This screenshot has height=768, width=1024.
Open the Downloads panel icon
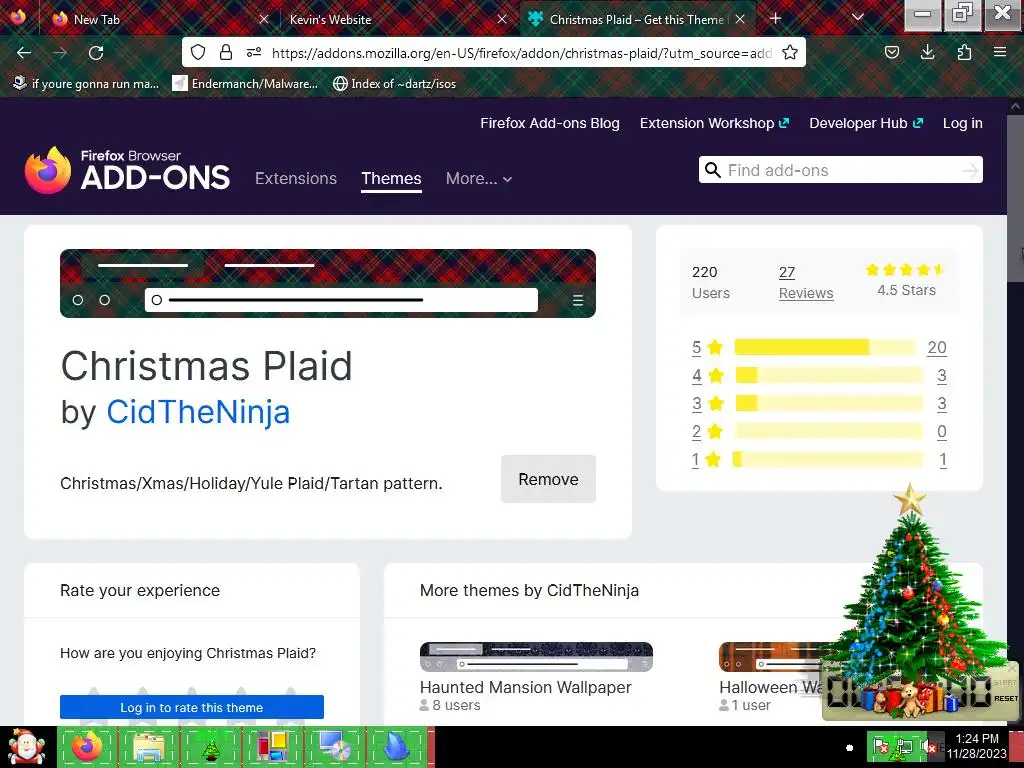[x=927, y=52]
